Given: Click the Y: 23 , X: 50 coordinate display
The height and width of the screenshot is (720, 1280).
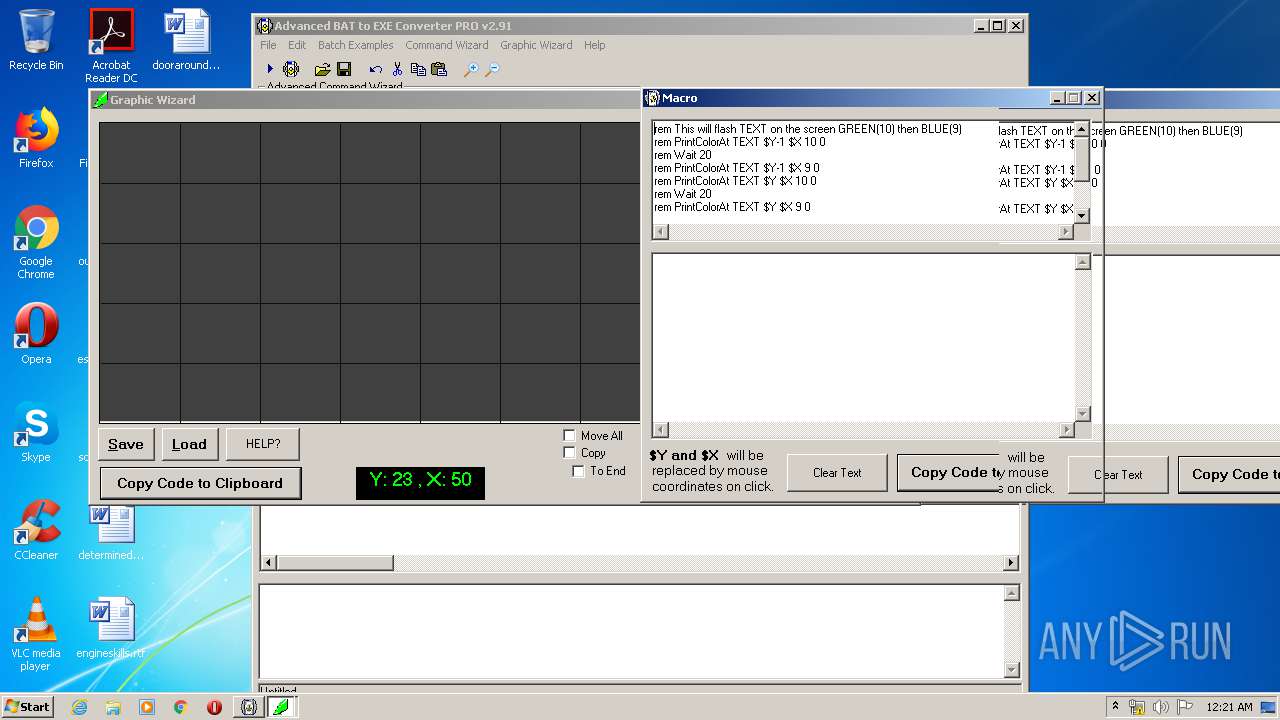Looking at the screenshot, I should (x=420, y=482).
